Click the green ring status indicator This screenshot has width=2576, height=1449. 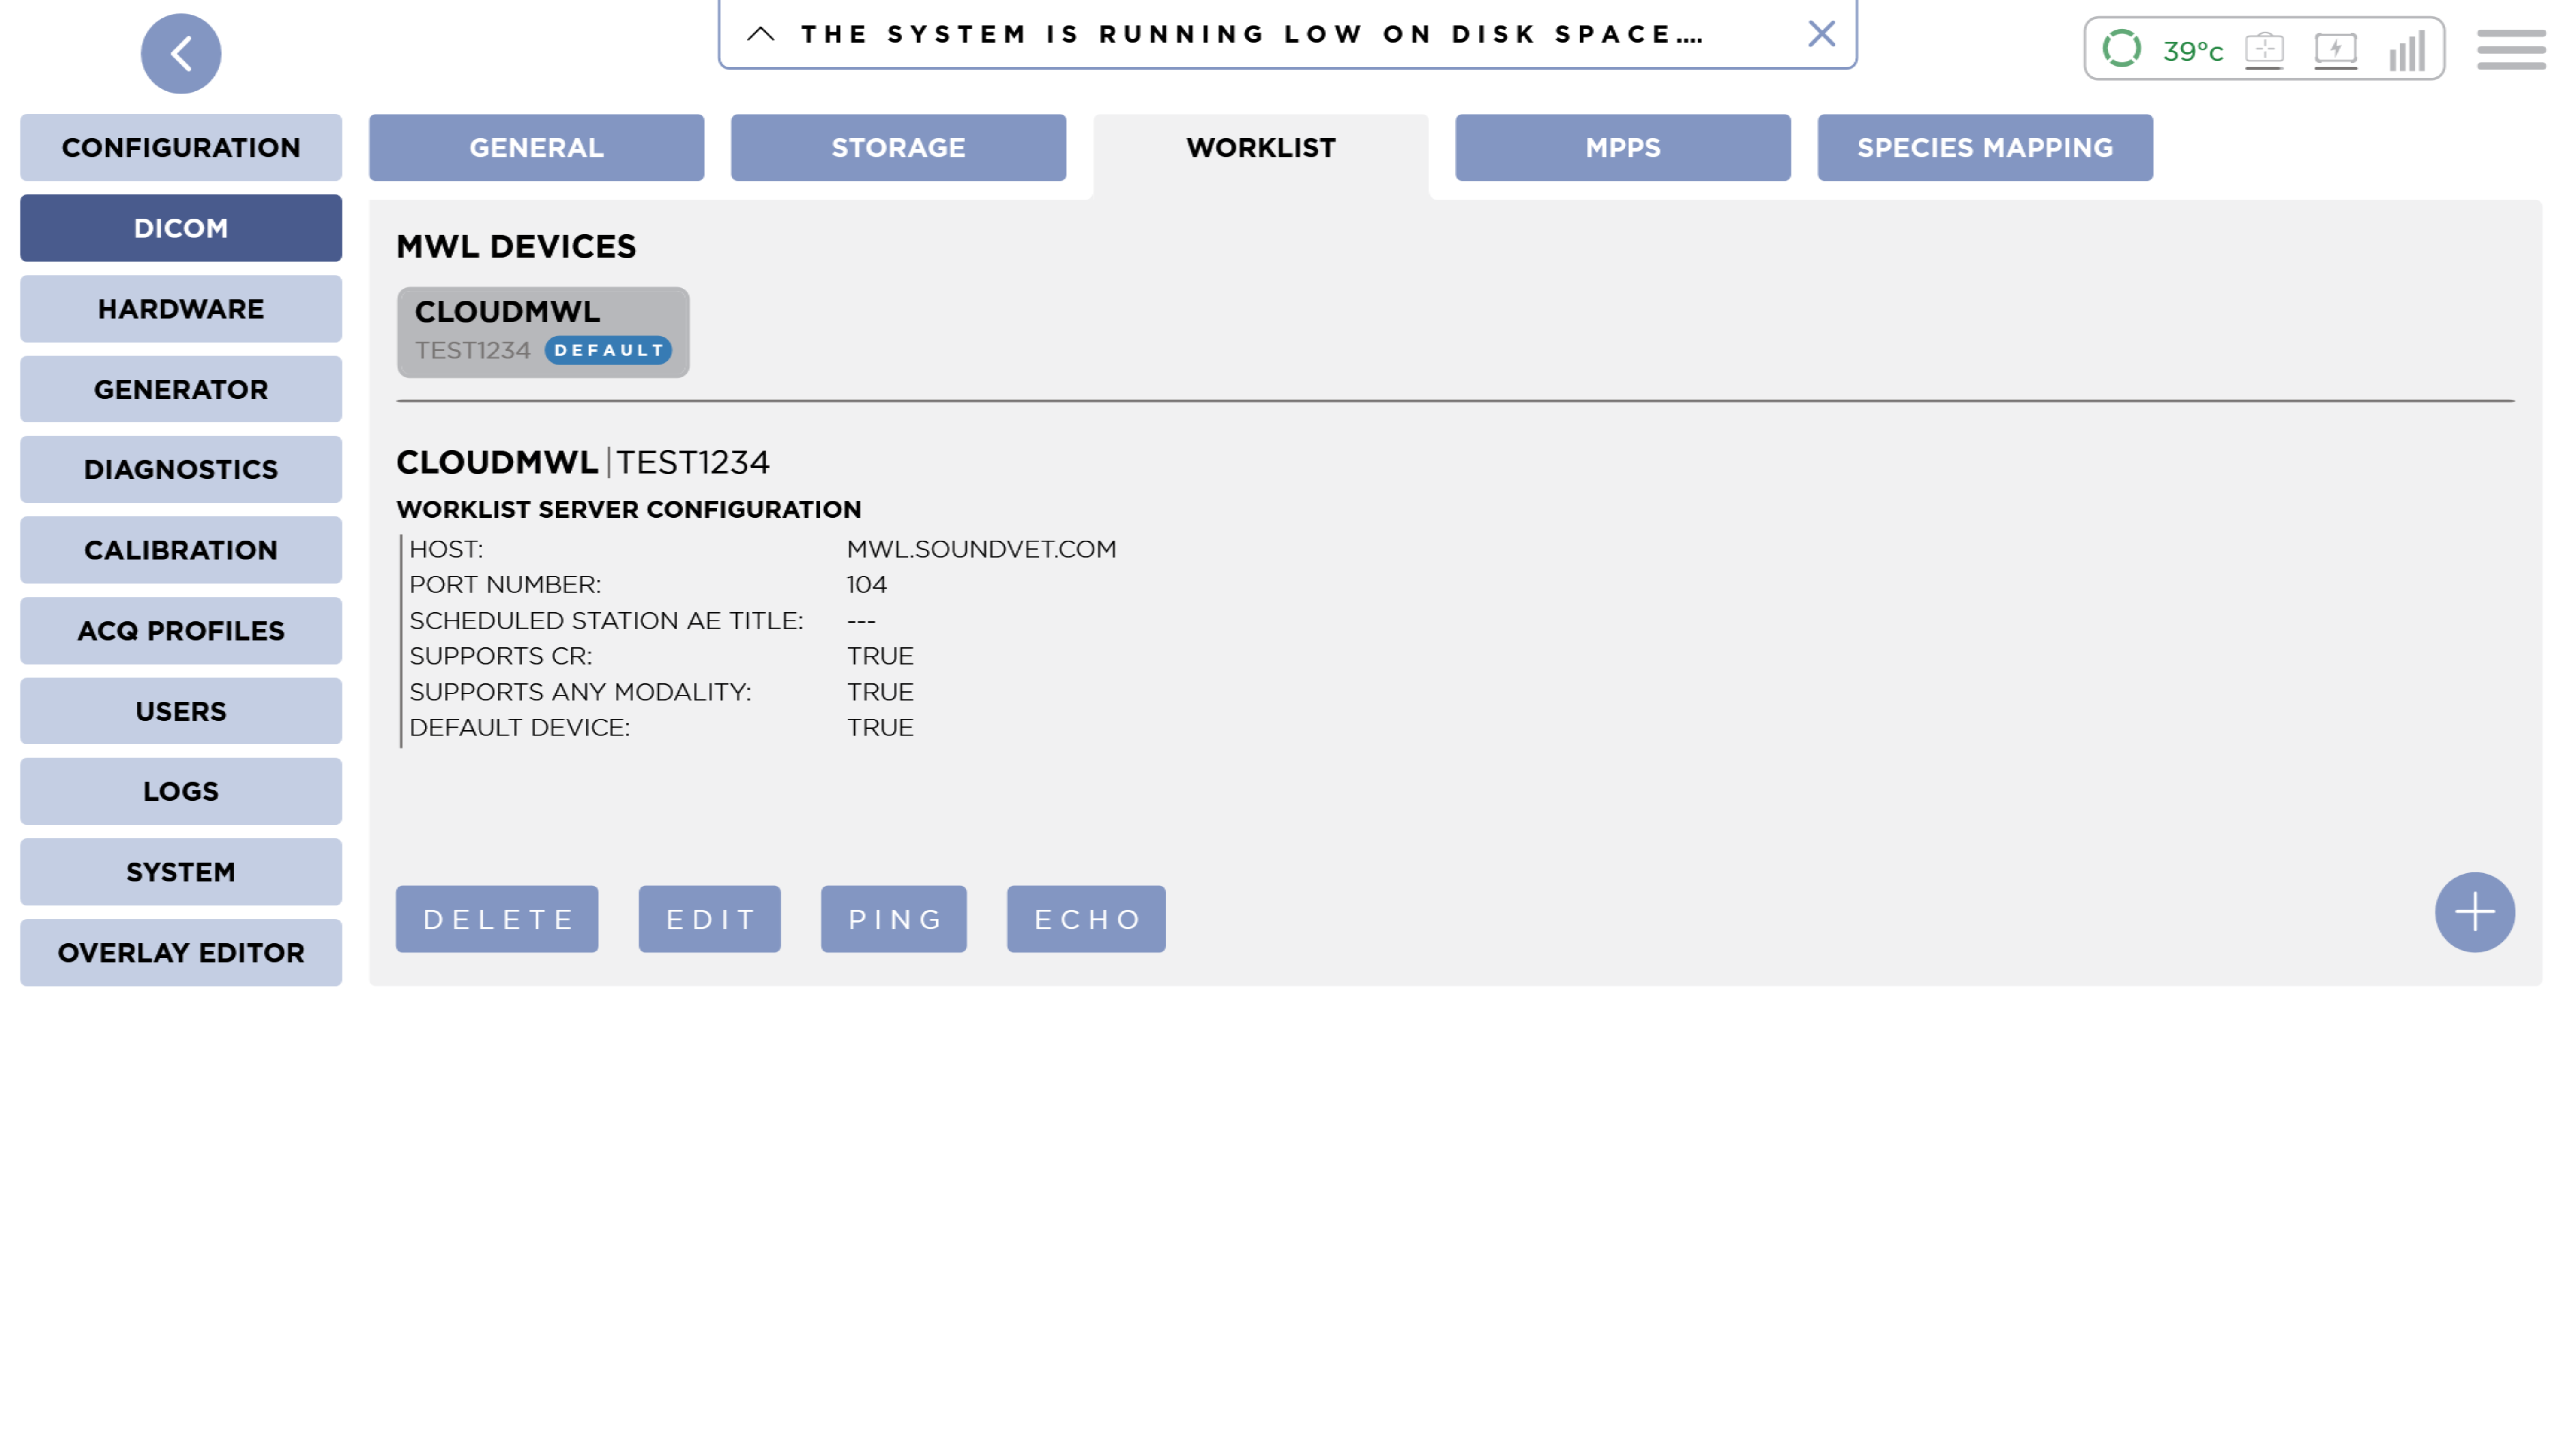2121,48
